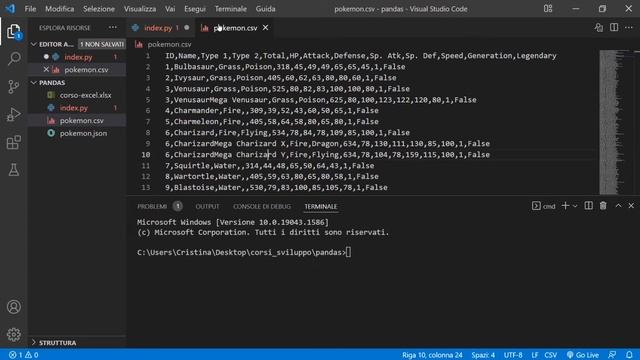Open the Esegui menu
Image resolution: width=640 pixels, height=360 pixels.
[195, 9]
